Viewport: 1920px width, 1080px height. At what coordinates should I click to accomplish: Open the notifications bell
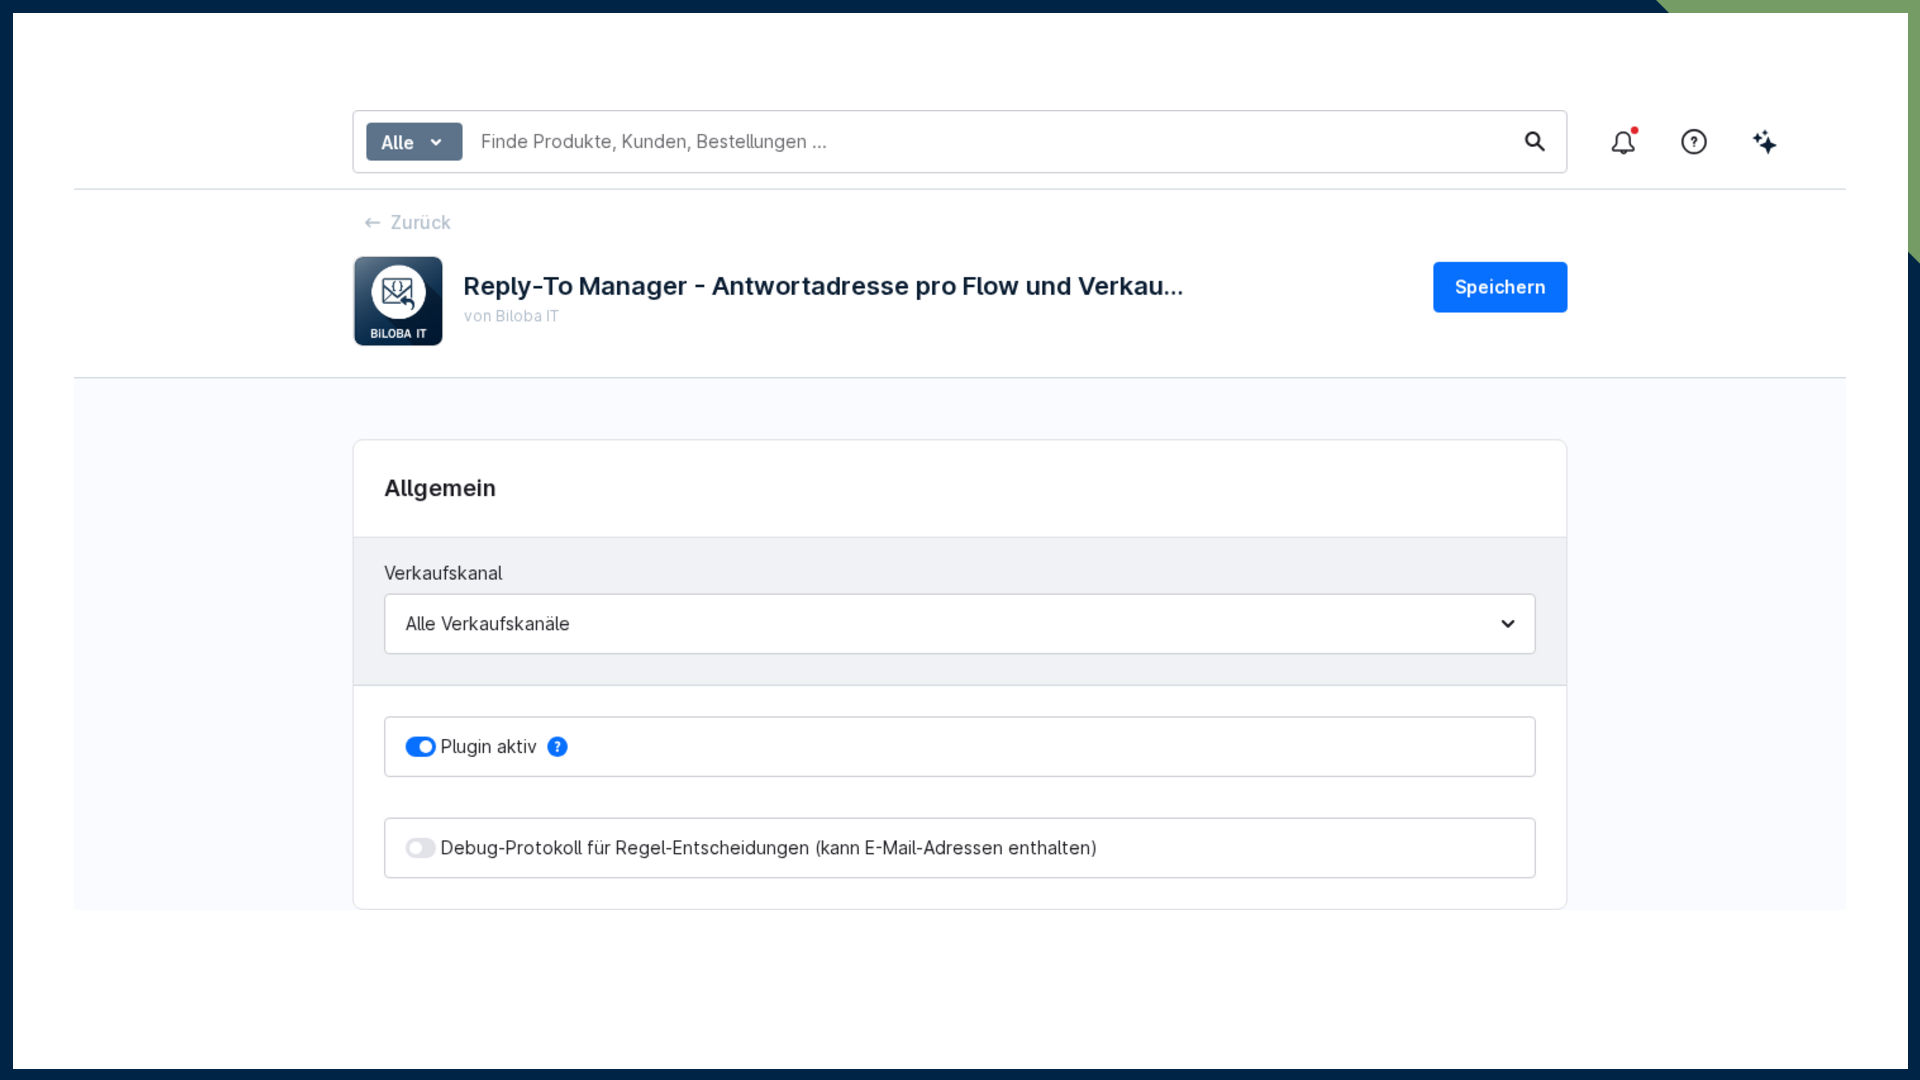coord(1623,142)
